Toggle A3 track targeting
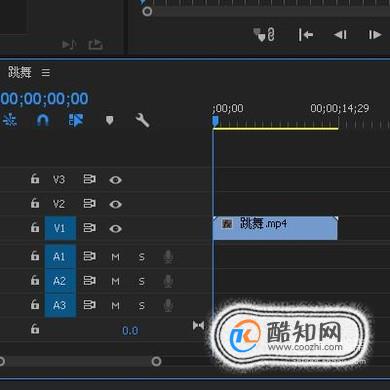 [60, 305]
